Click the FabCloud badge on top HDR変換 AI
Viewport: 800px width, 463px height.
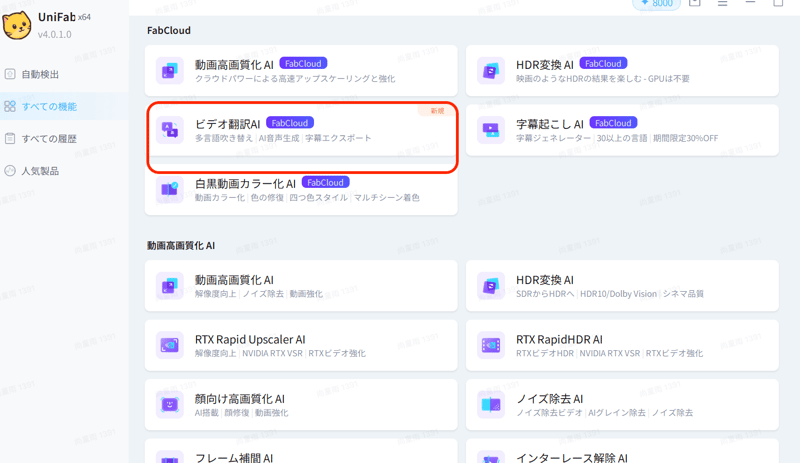[603, 63]
